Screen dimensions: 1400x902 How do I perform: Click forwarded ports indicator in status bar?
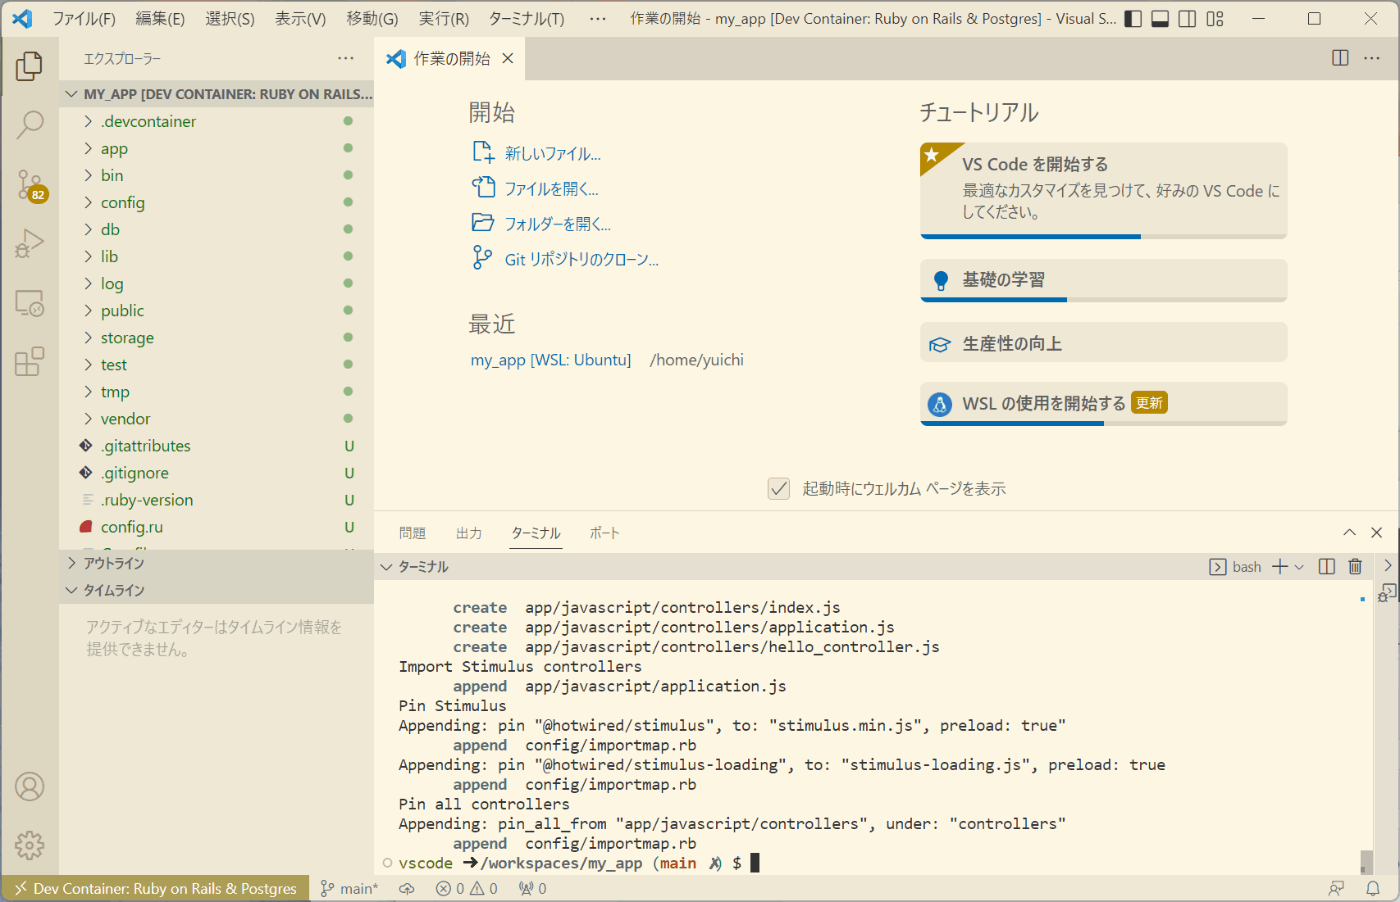pyautogui.click(x=532, y=888)
